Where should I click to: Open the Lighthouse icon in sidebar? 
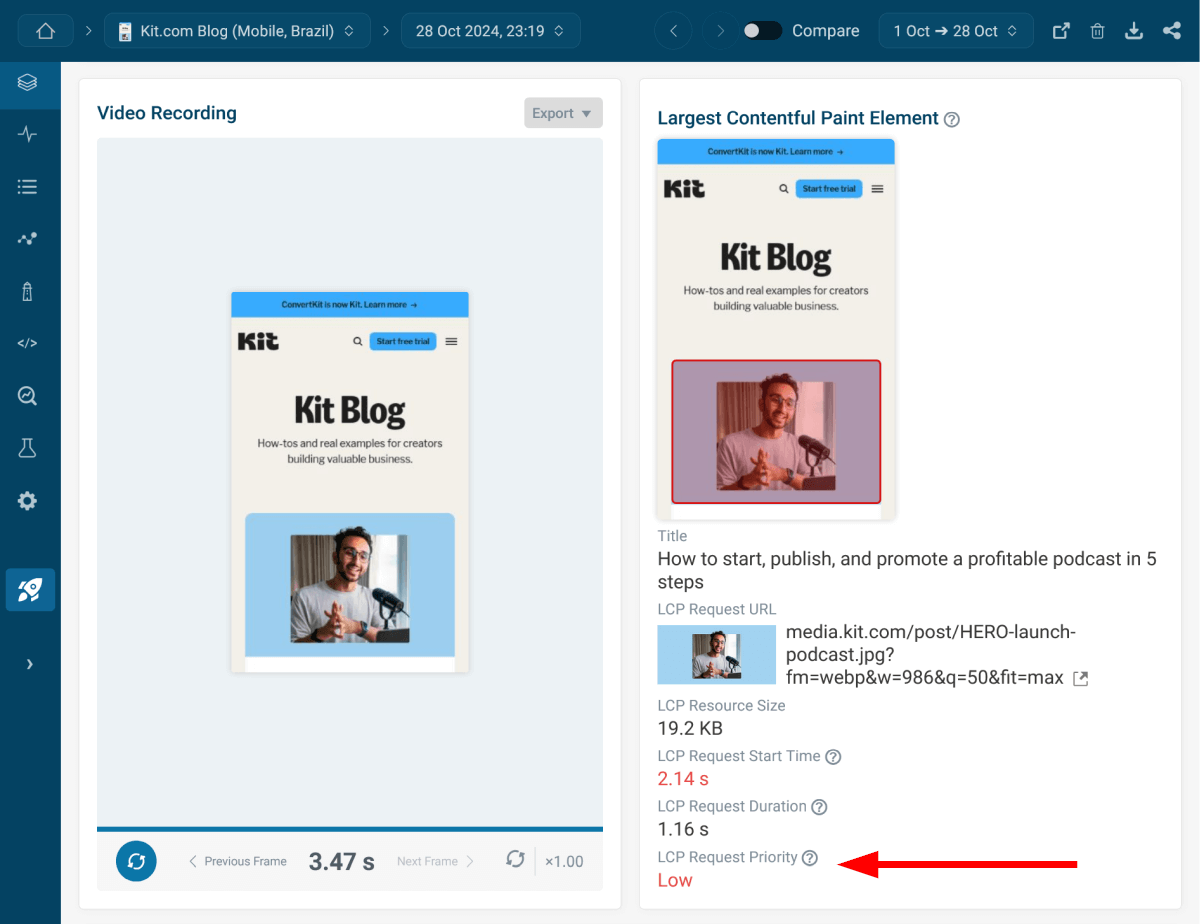tap(27, 291)
